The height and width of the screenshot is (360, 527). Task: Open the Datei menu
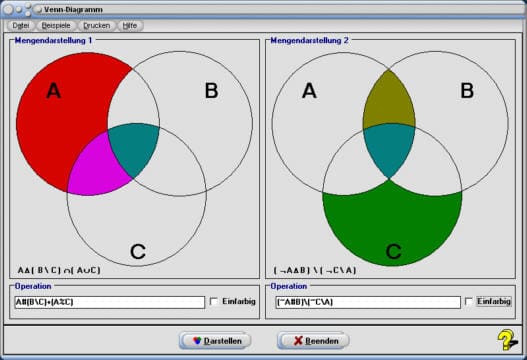click(x=21, y=26)
